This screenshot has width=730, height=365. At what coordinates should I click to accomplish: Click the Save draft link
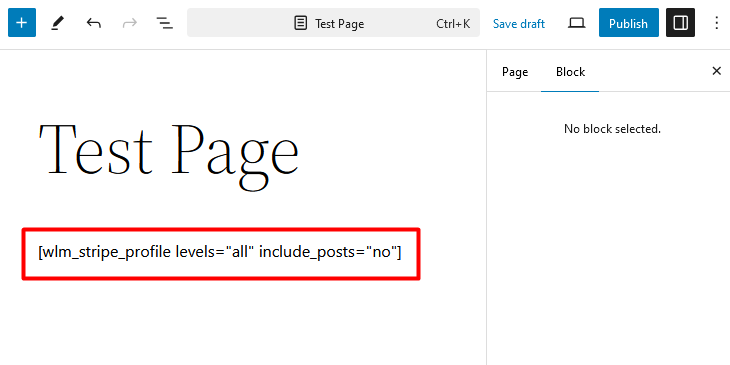coord(519,23)
